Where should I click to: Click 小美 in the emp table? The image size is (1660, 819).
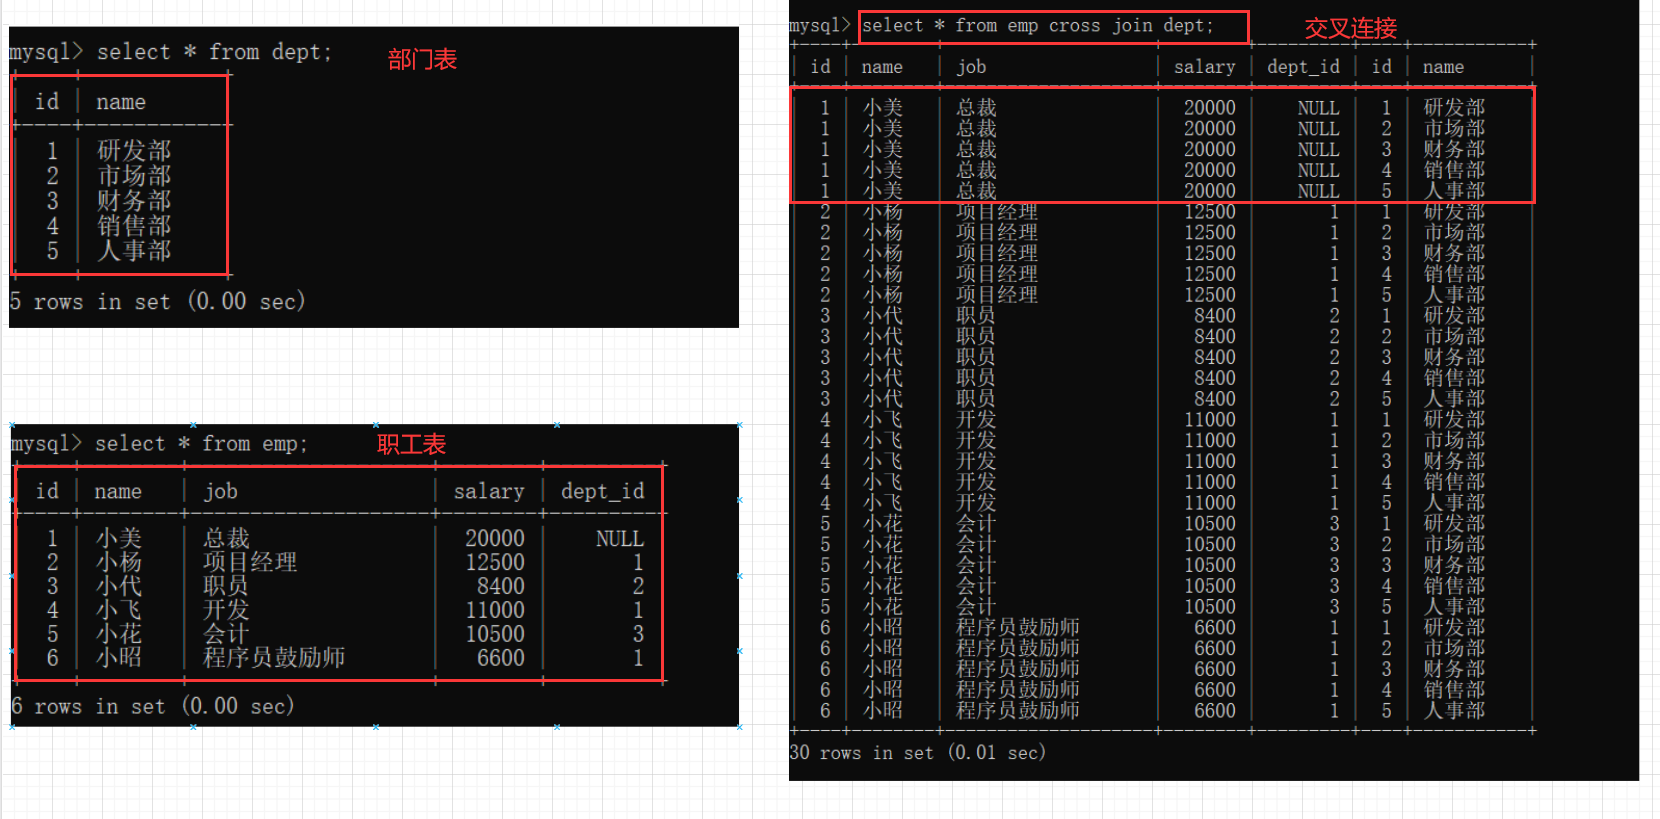(119, 538)
